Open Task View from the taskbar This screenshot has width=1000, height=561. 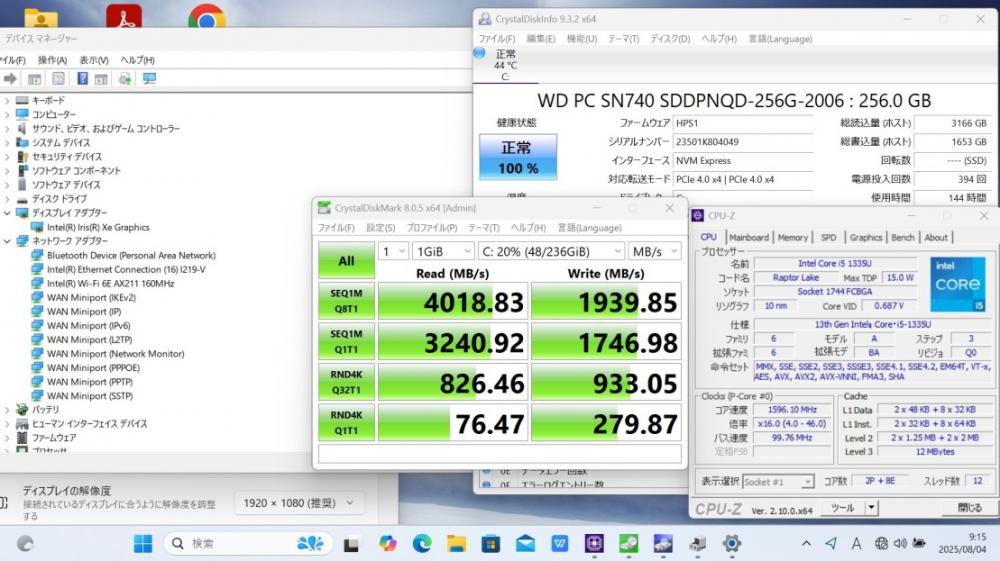click(351, 544)
